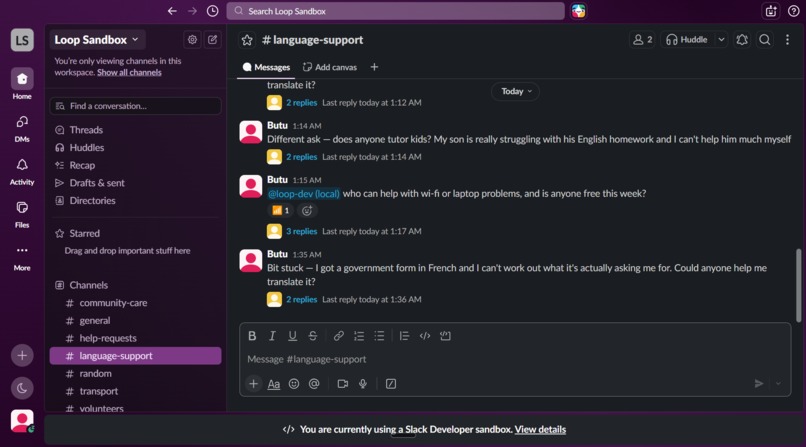Switch to the Messages tab
The image size is (806, 447).
[x=266, y=67]
